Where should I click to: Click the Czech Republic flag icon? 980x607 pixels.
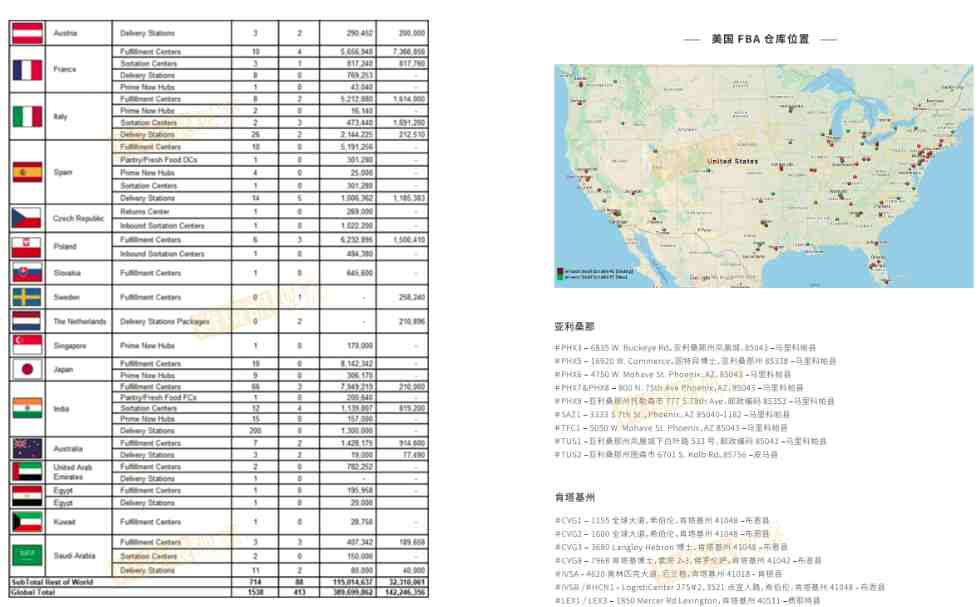click(26, 218)
